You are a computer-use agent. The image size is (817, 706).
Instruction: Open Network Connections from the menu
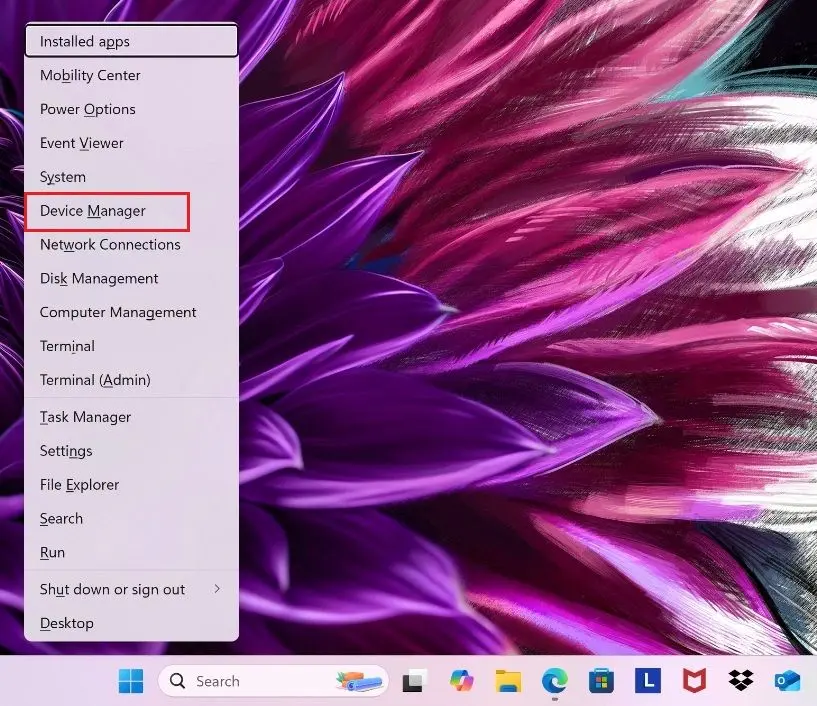coord(110,244)
